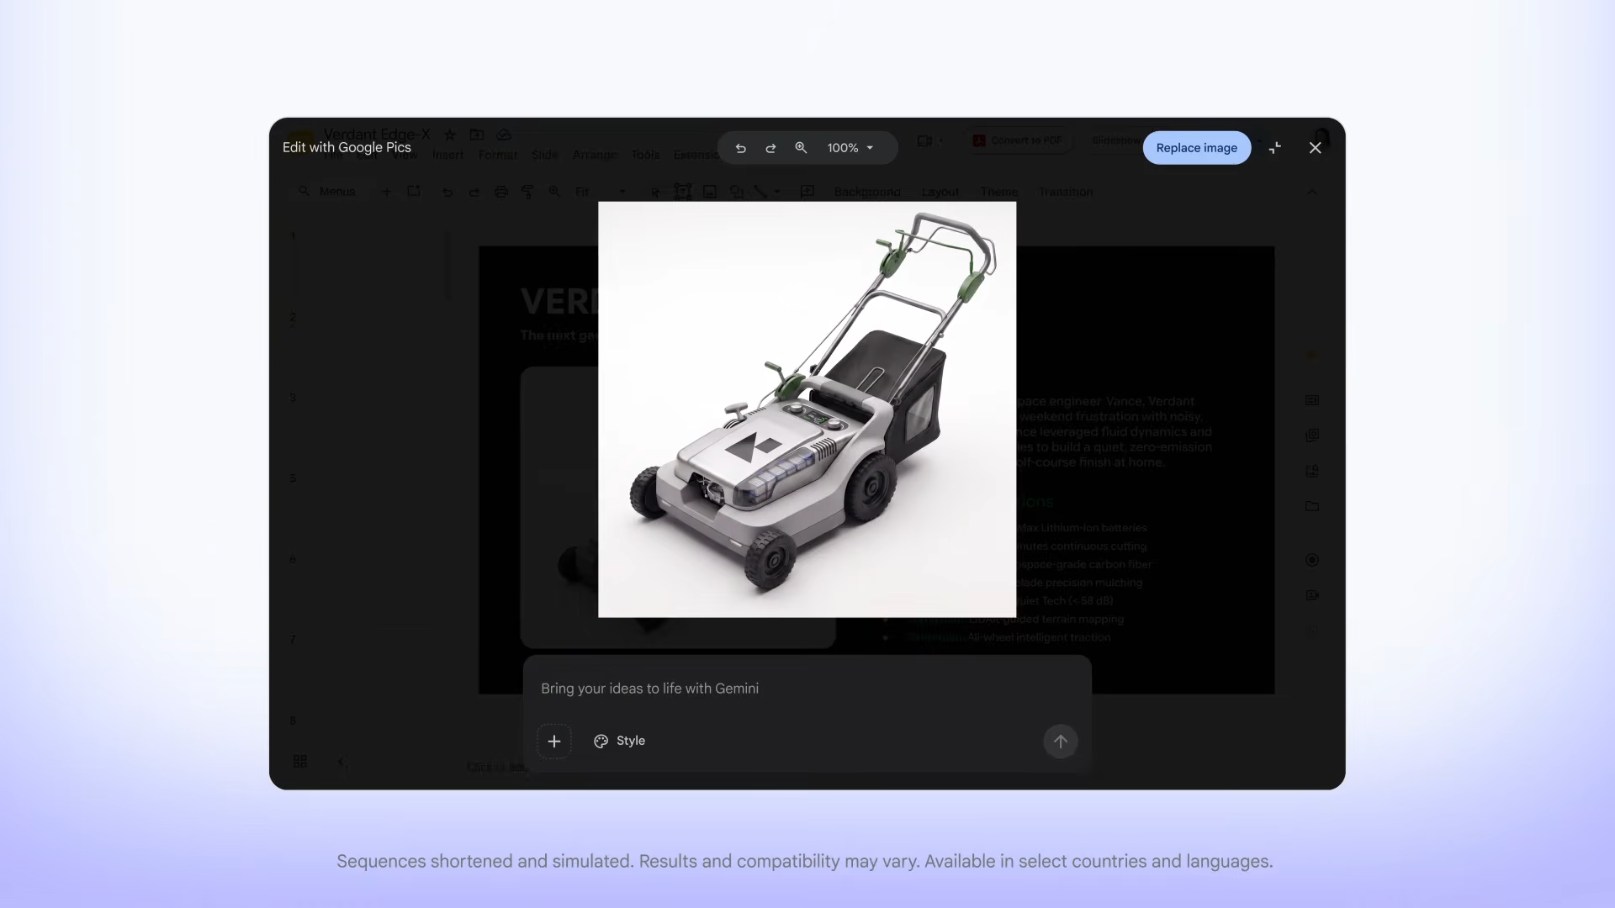Focus the Bring your ideas to life prompt field
The width and height of the screenshot is (1615, 908).
(806, 688)
